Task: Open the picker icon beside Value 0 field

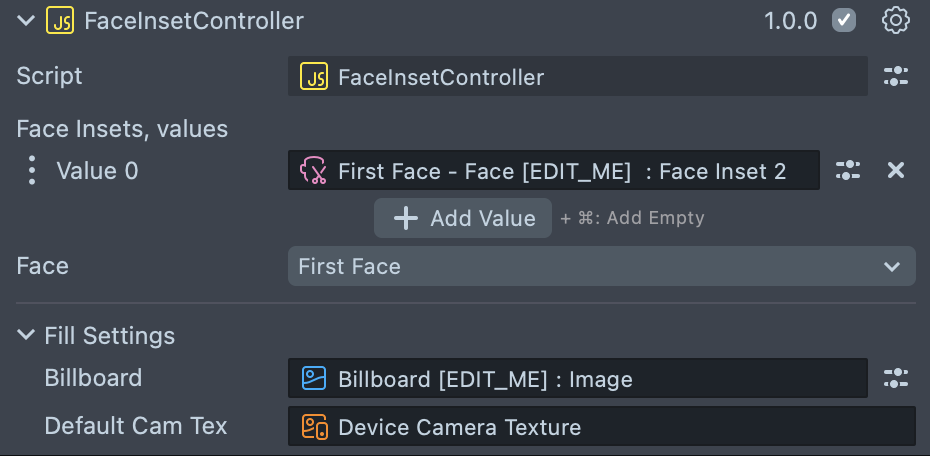Action: tap(848, 171)
